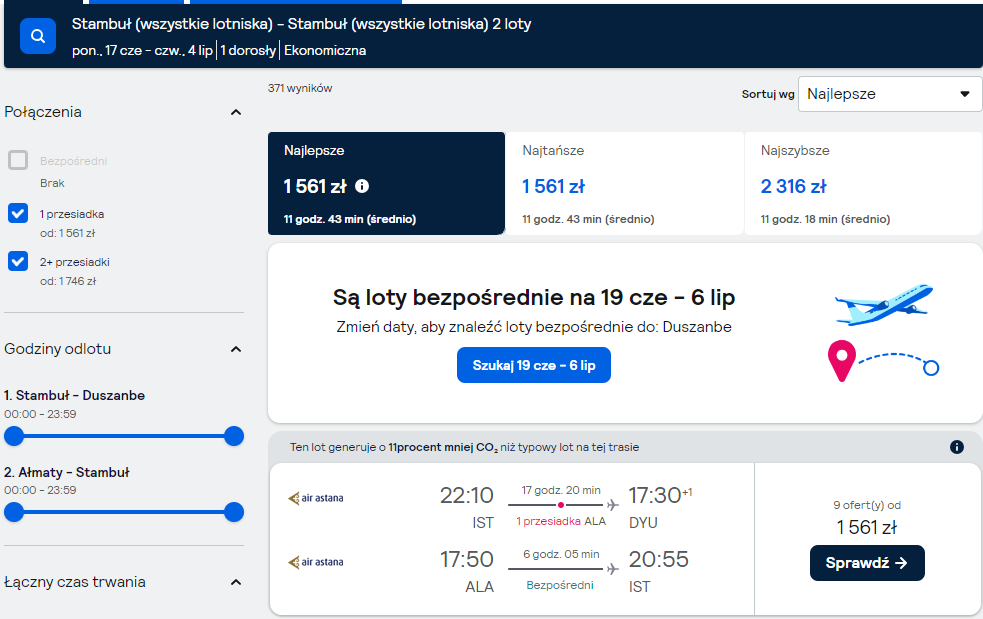Click the Air Astana logo on the IST–DYU flight

coord(315,498)
